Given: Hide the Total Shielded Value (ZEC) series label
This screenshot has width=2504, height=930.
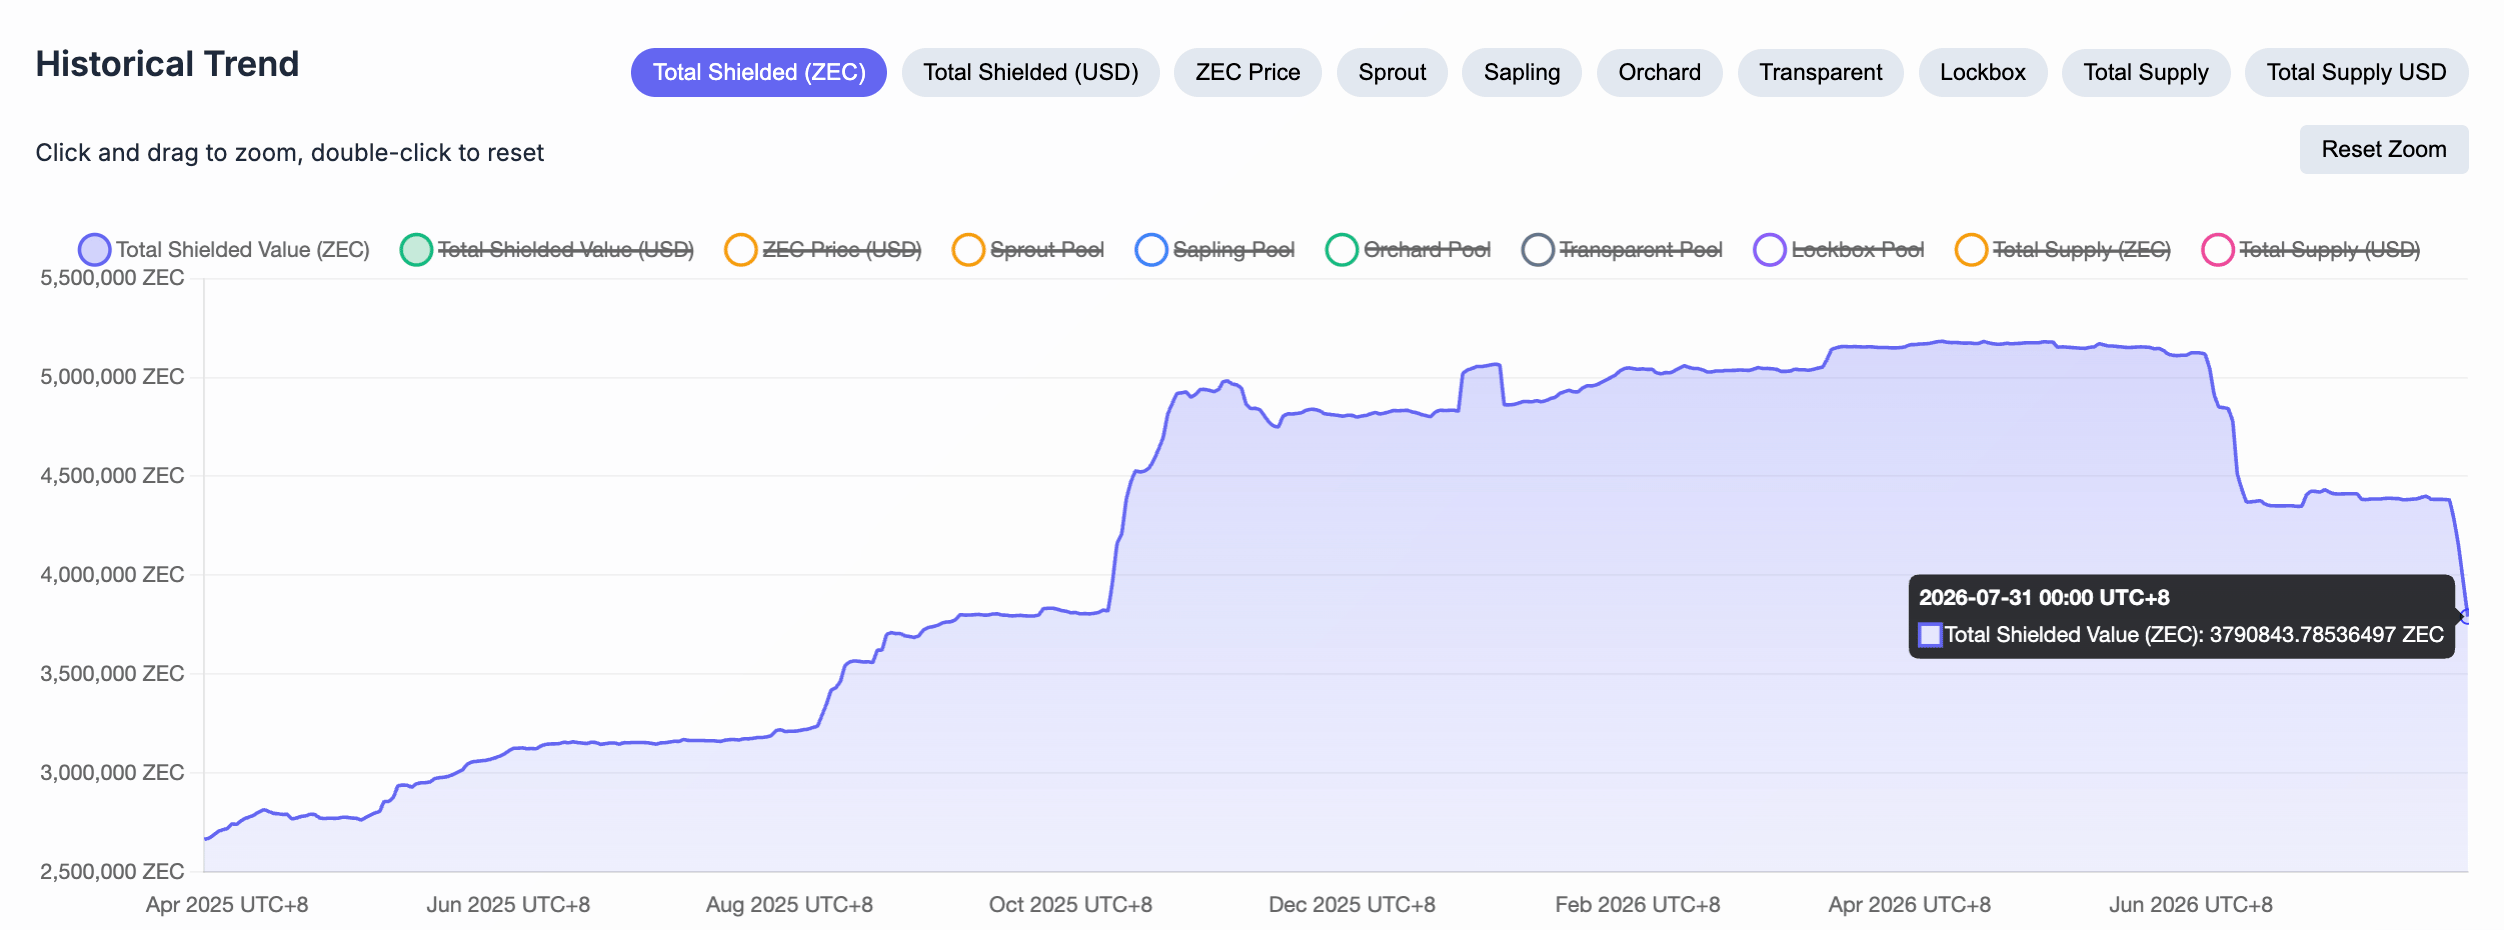Looking at the screenshot, I should (243, 250).
